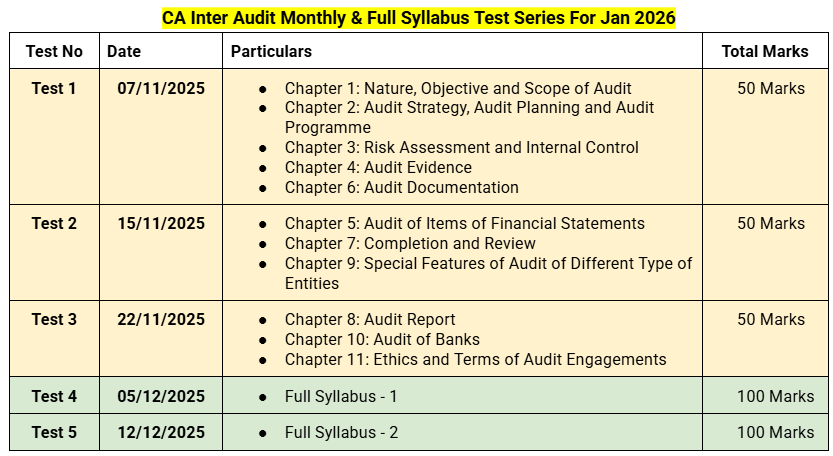This screenshot has width=833, height=456.
Task: Click the "Chapter 10: Audit of Banks" entry
Action: click(384, 339)
